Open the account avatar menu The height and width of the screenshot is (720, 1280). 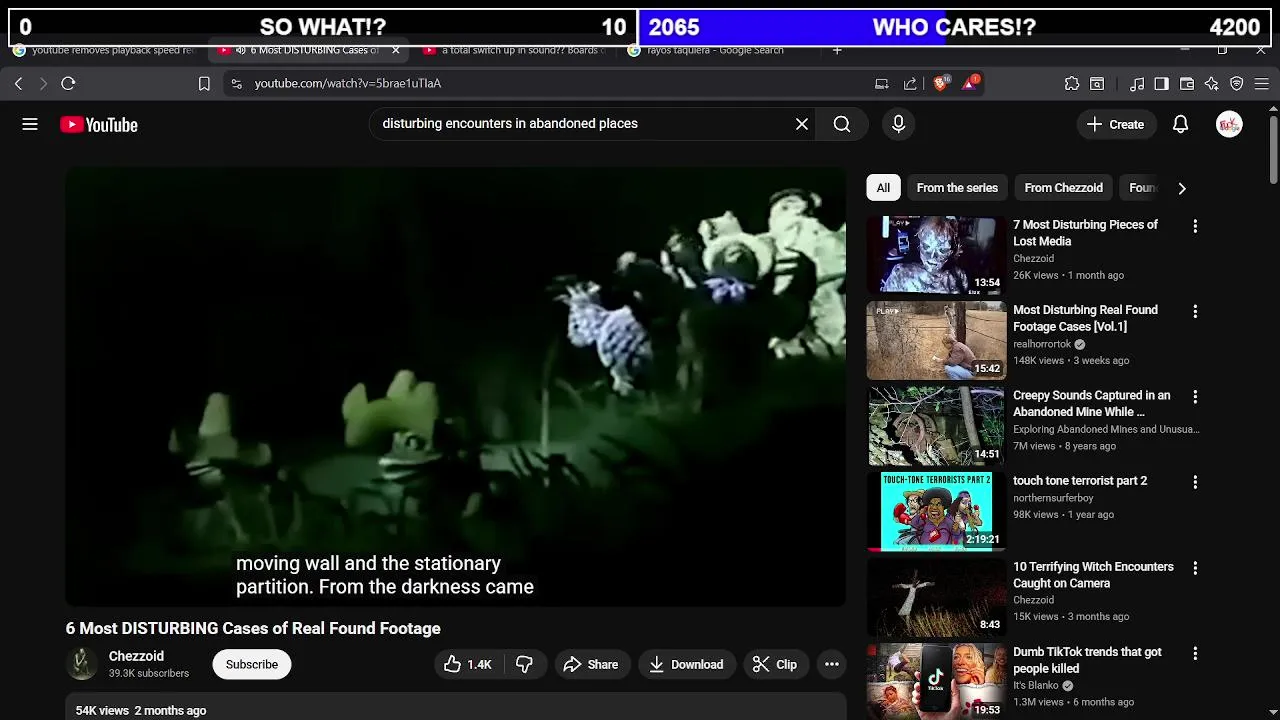(1229, 124)
